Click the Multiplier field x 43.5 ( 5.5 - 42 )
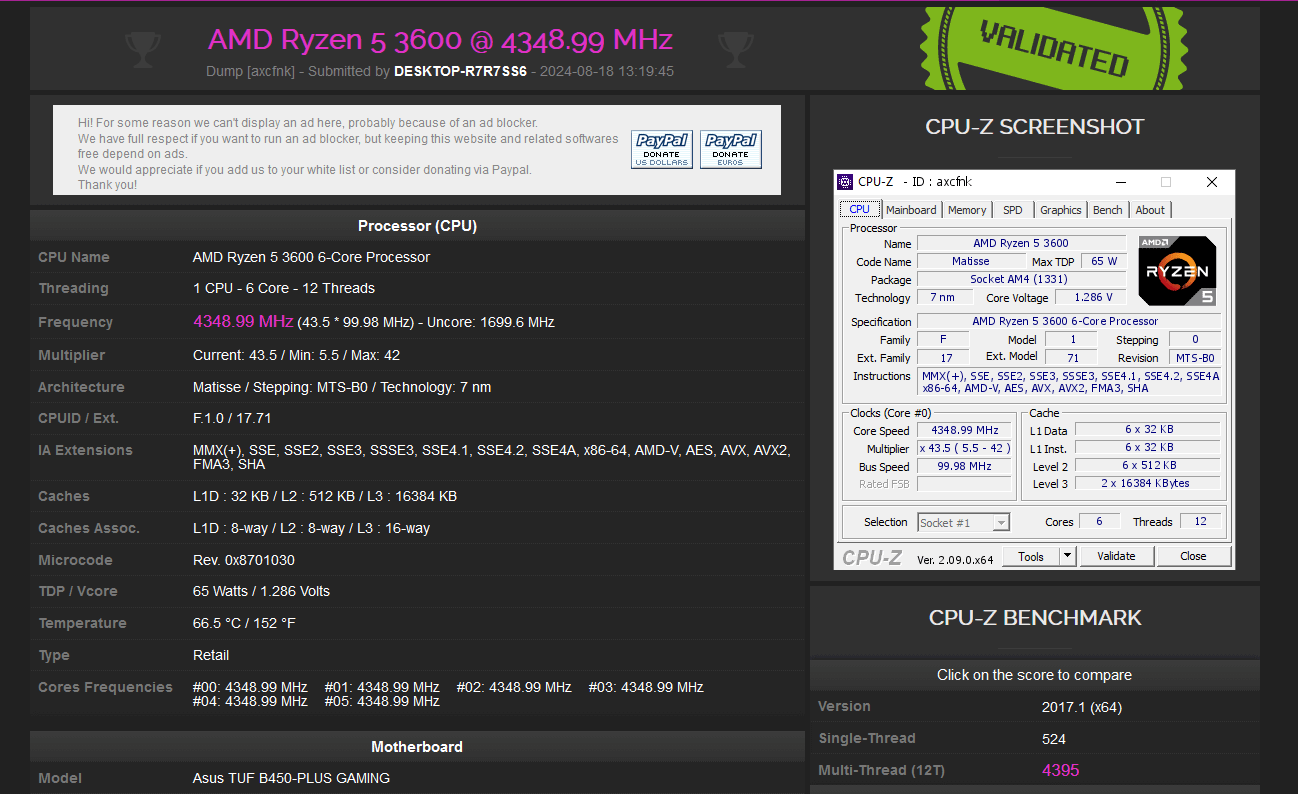Viewport: 1298px width, 794px height. click(x=964, y=448)
